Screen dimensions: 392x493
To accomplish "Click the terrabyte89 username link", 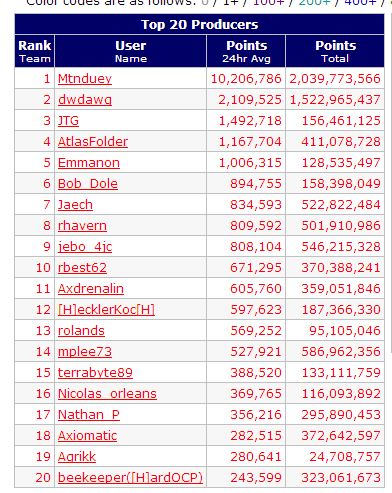I will click(95, 373).
